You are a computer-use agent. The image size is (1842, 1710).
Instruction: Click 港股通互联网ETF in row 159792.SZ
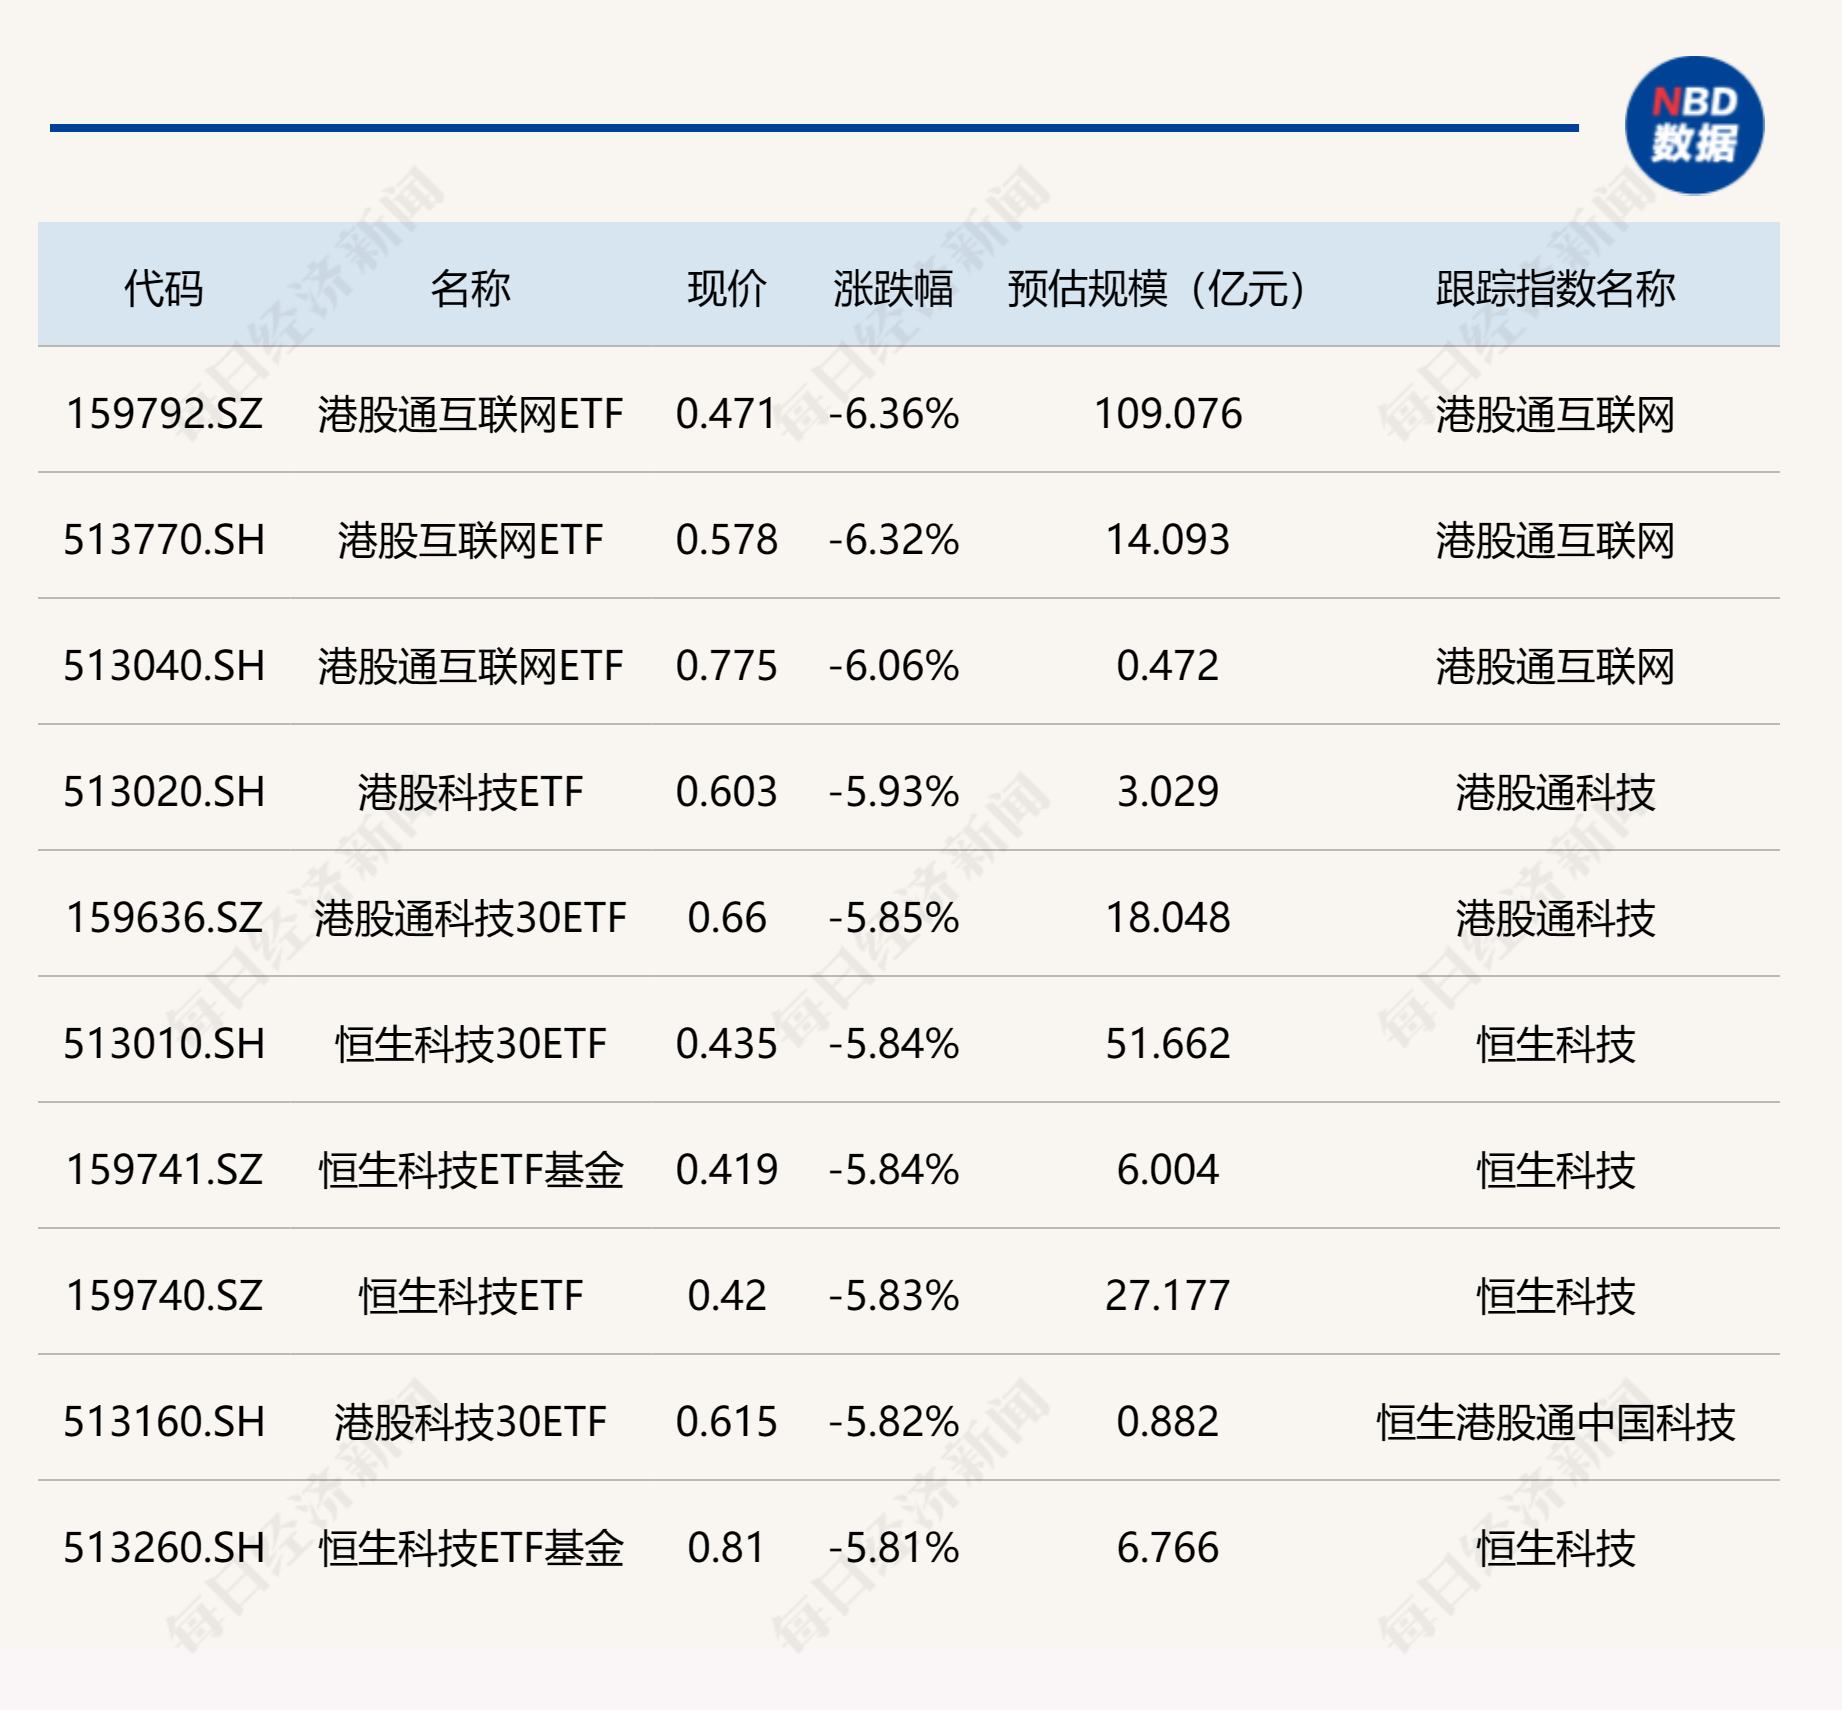point(470,414)
